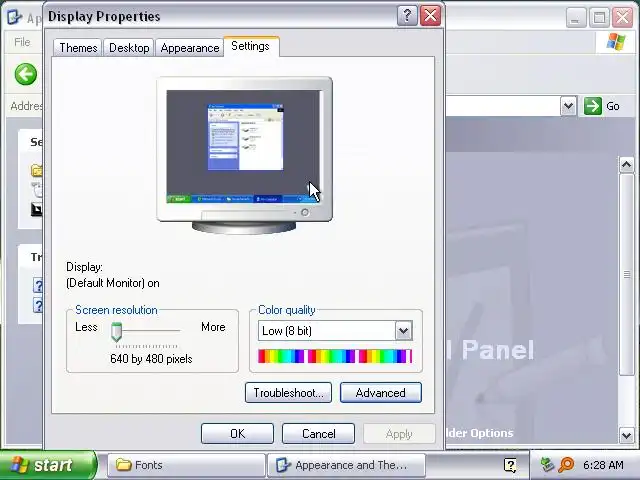Viewport: 640px width, 480px height.
Task: Click the Low (8 bit) value
Action: pyautogui.click(x=287, y=331)
